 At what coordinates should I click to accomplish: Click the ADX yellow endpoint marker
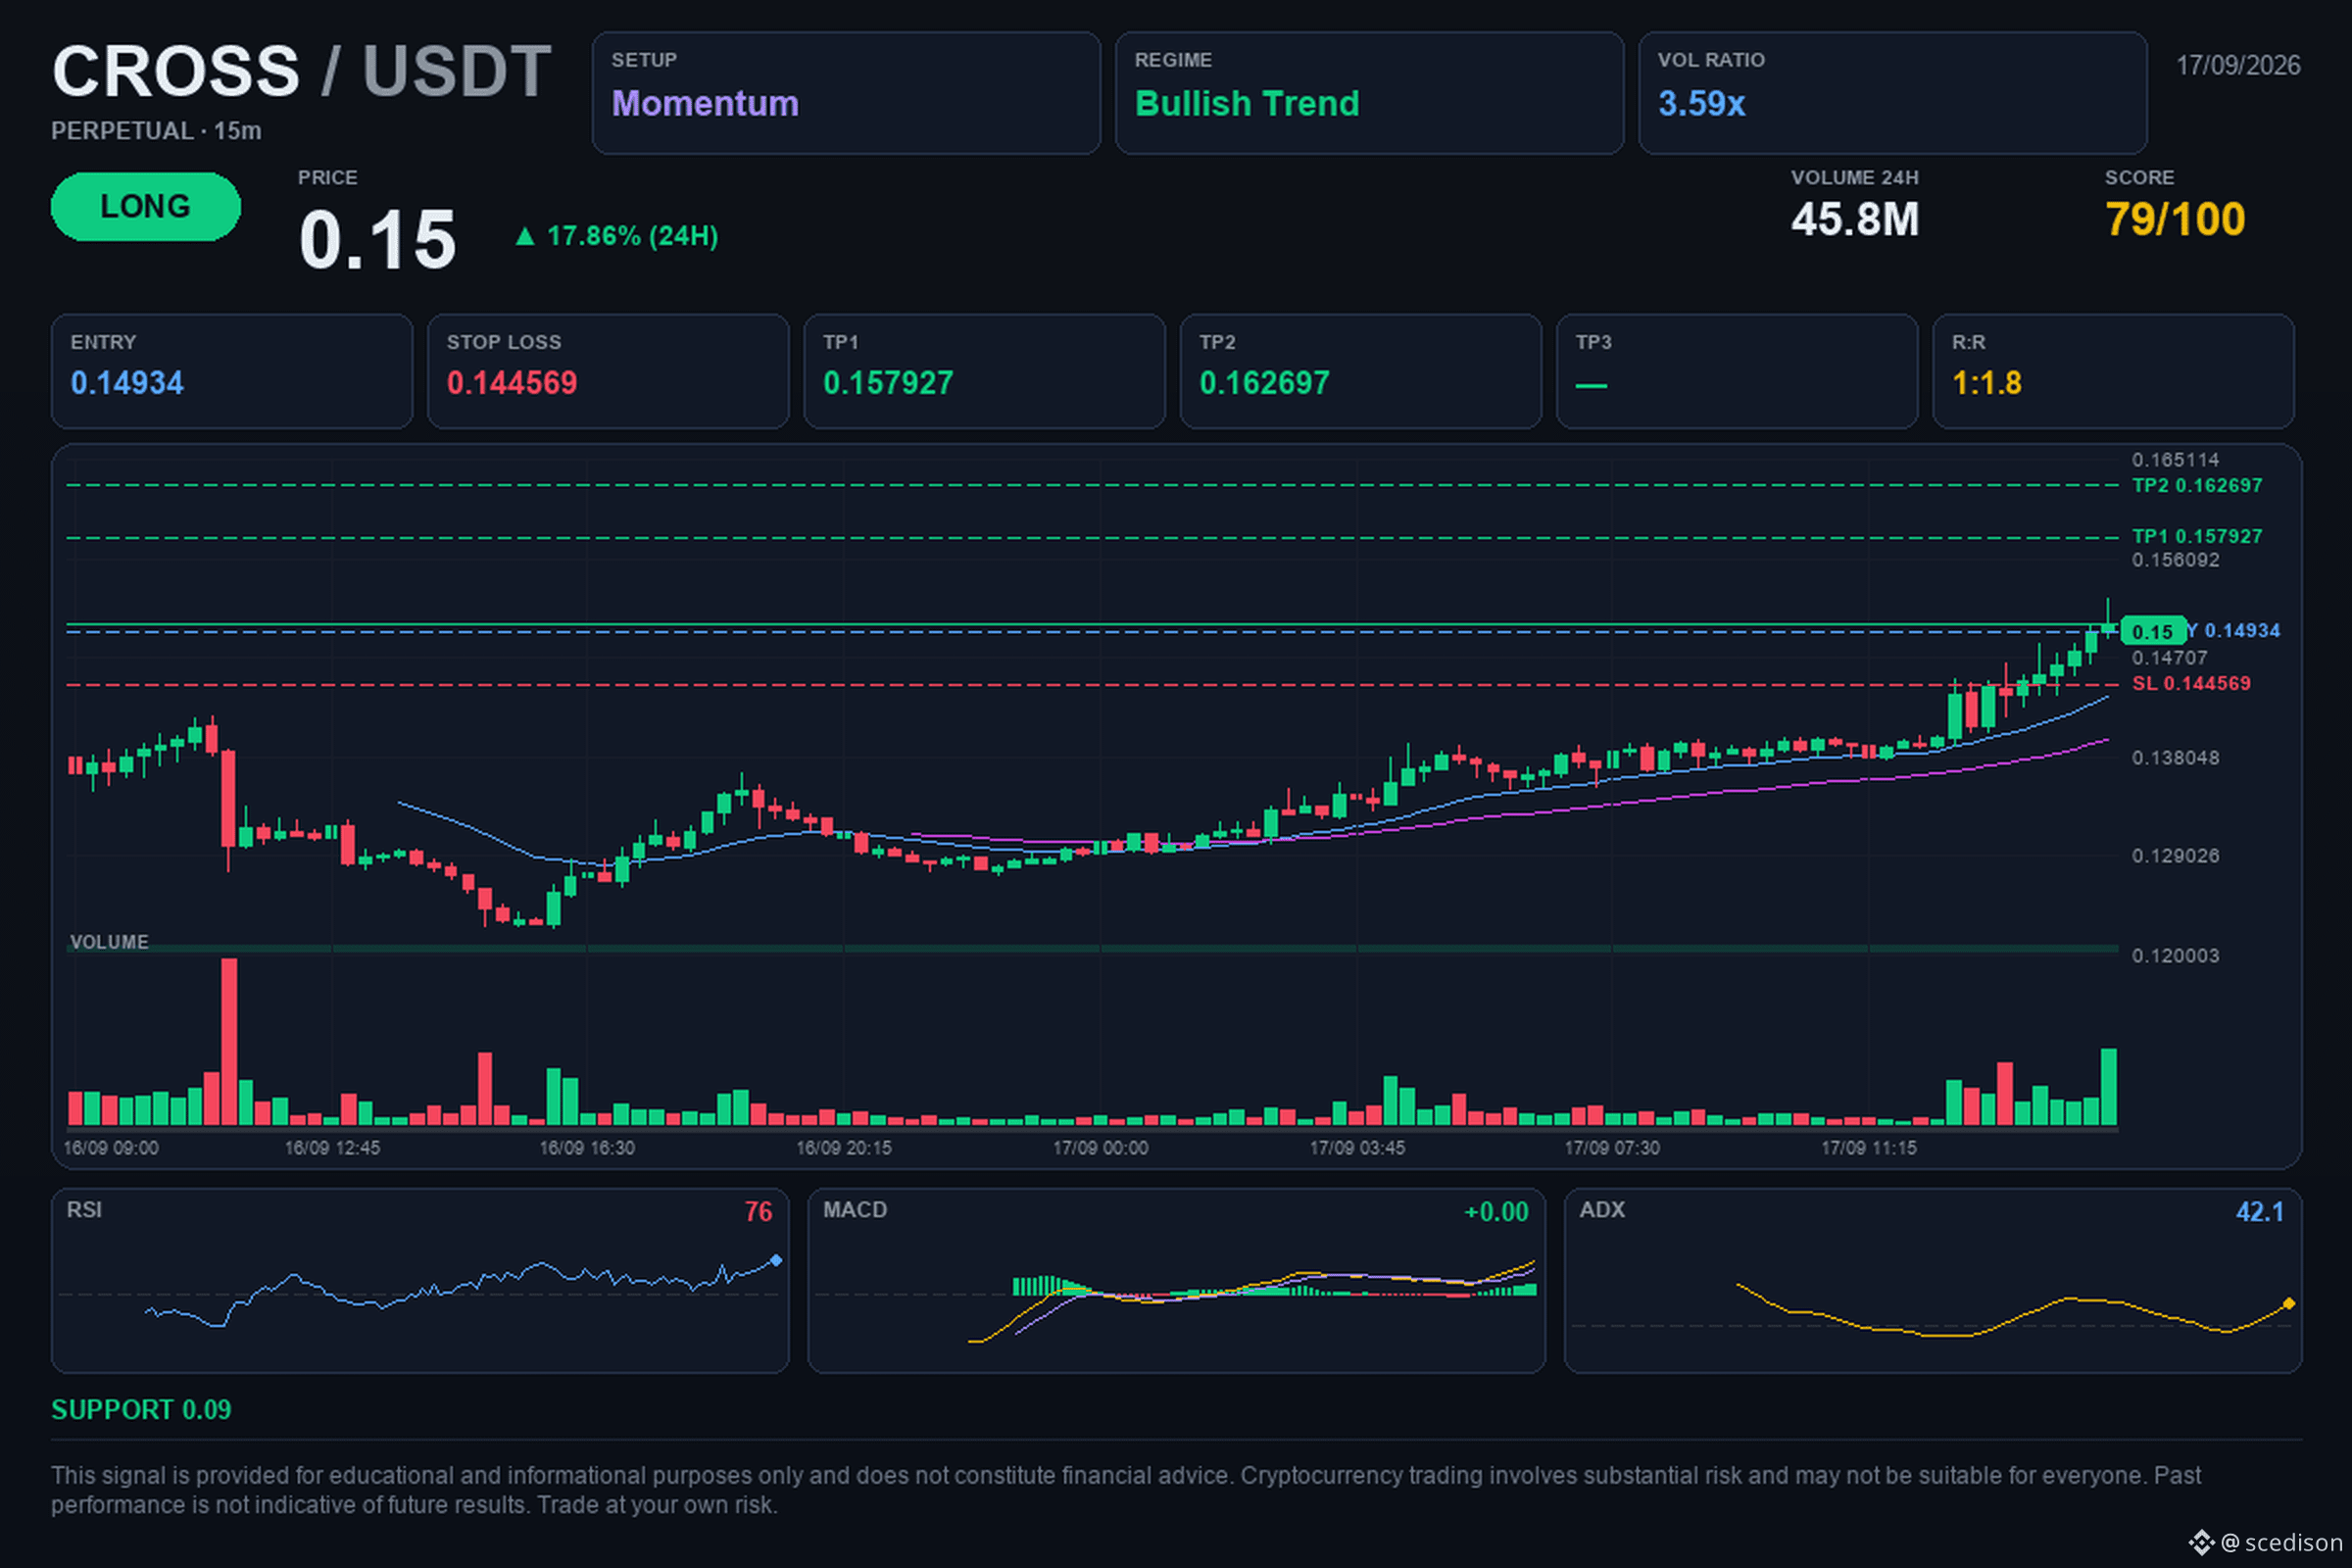point(2288,1304)
